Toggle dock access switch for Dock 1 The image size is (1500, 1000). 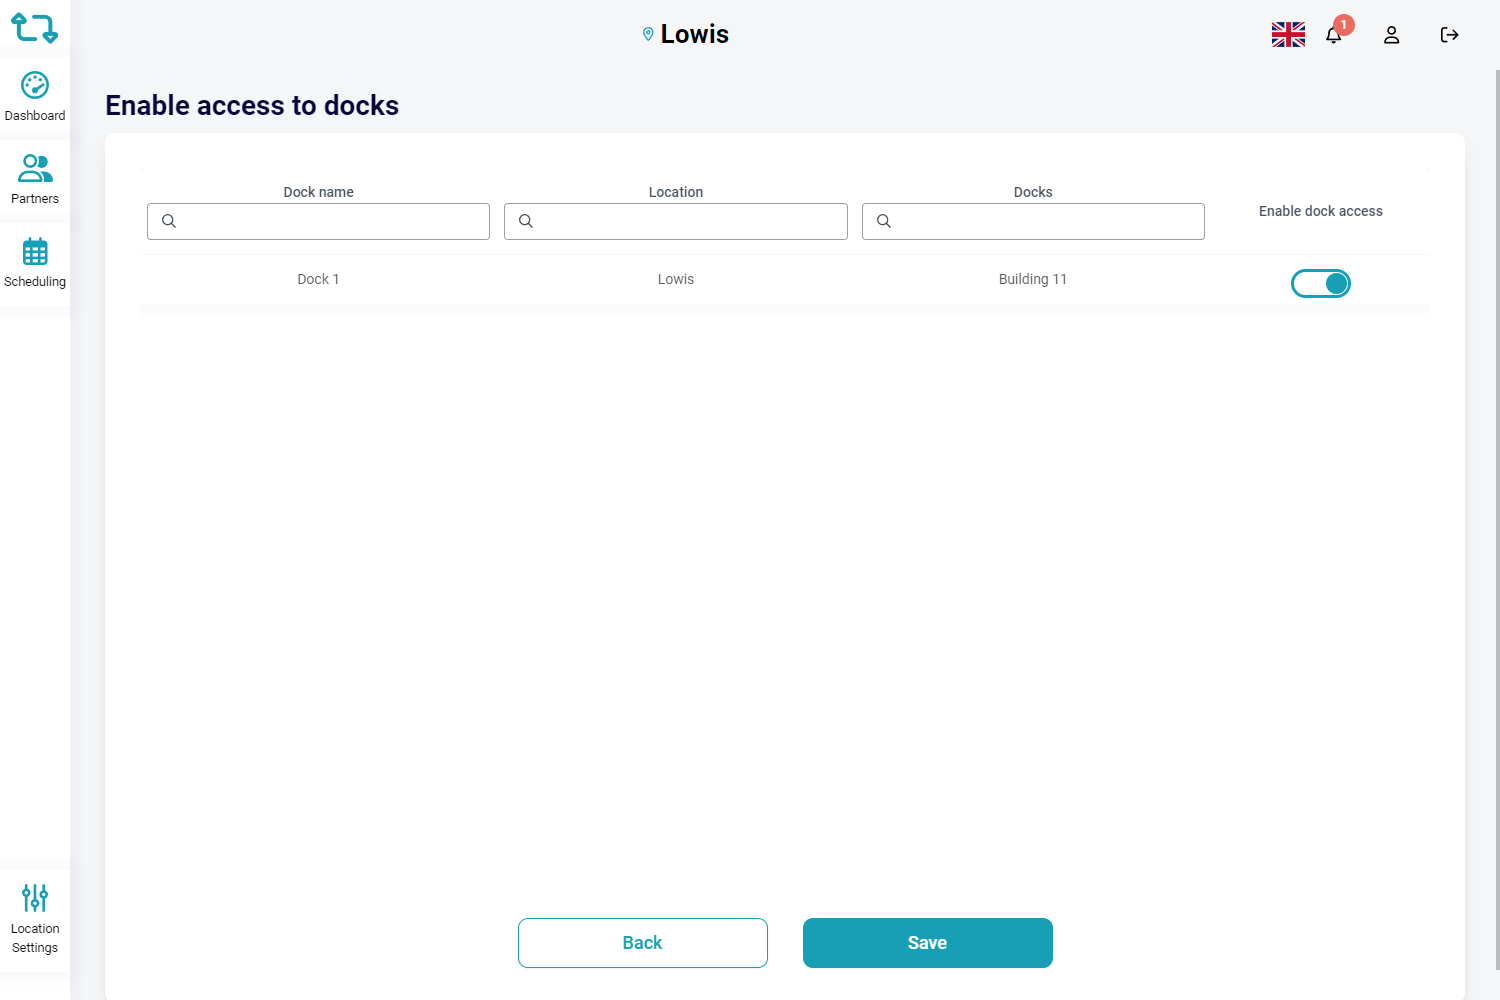click(x=1321, y=284)
